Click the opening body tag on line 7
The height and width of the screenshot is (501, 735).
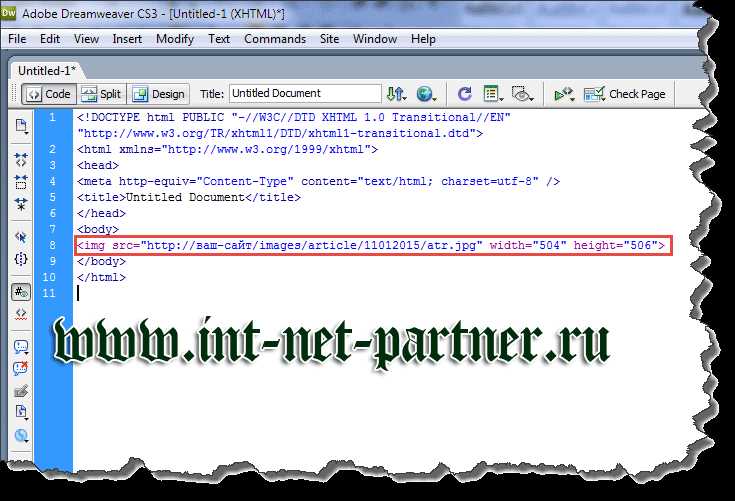[x=98, y=229]
